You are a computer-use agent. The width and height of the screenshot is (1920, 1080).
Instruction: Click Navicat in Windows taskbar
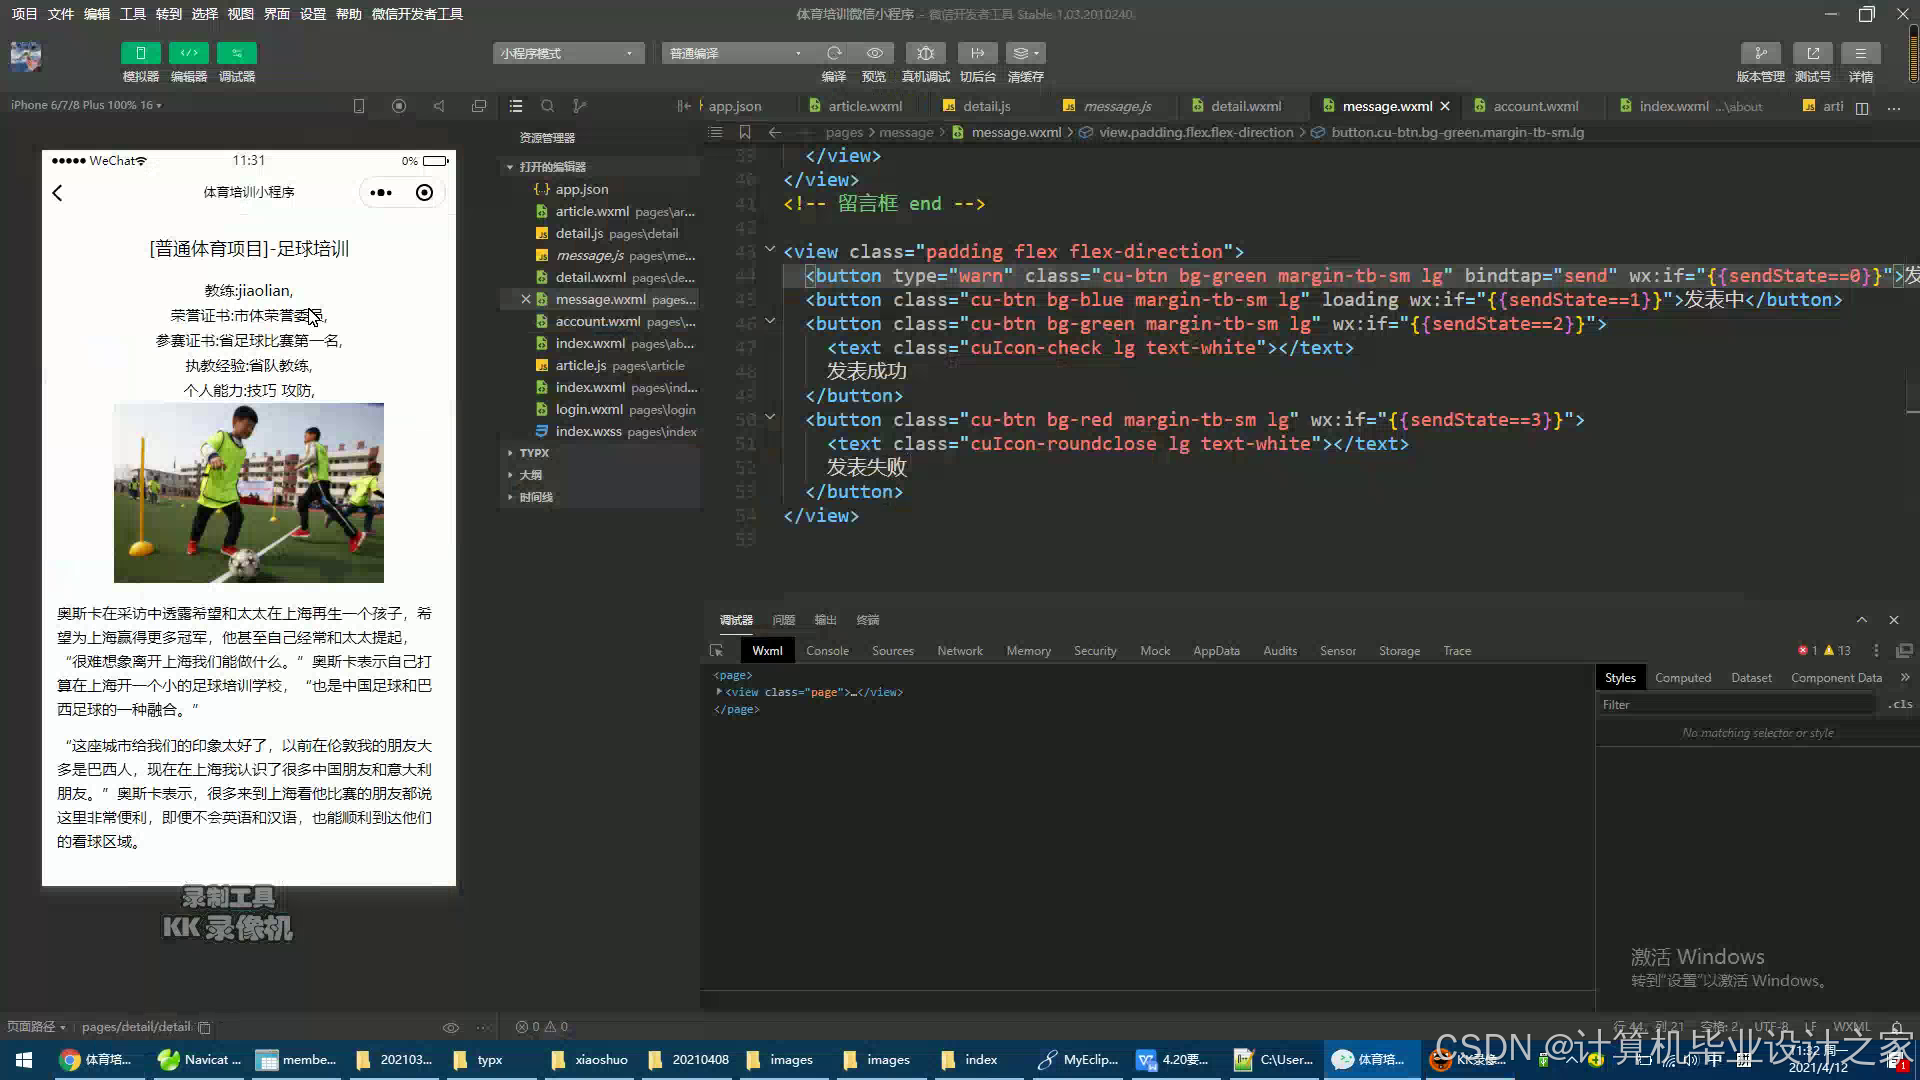pos(200,1060)
